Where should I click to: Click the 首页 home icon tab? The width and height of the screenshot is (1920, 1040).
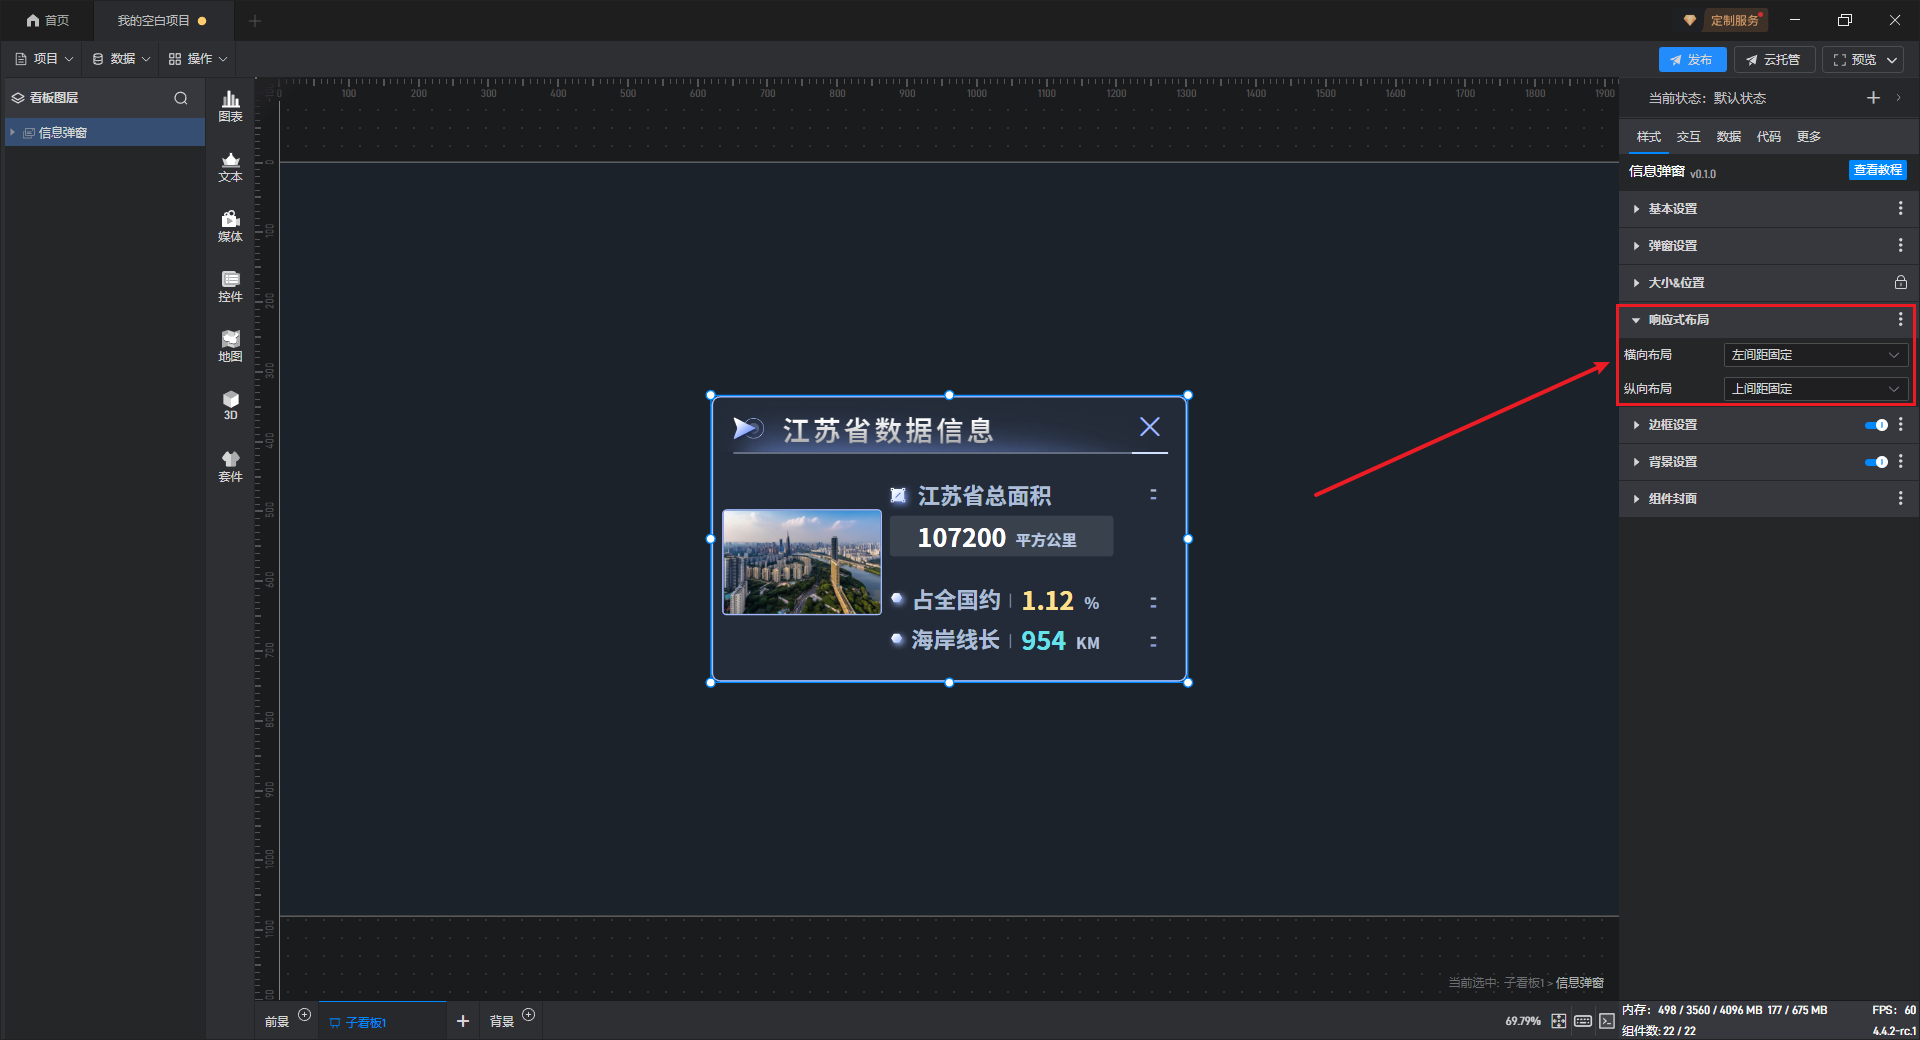coord(47,20)
